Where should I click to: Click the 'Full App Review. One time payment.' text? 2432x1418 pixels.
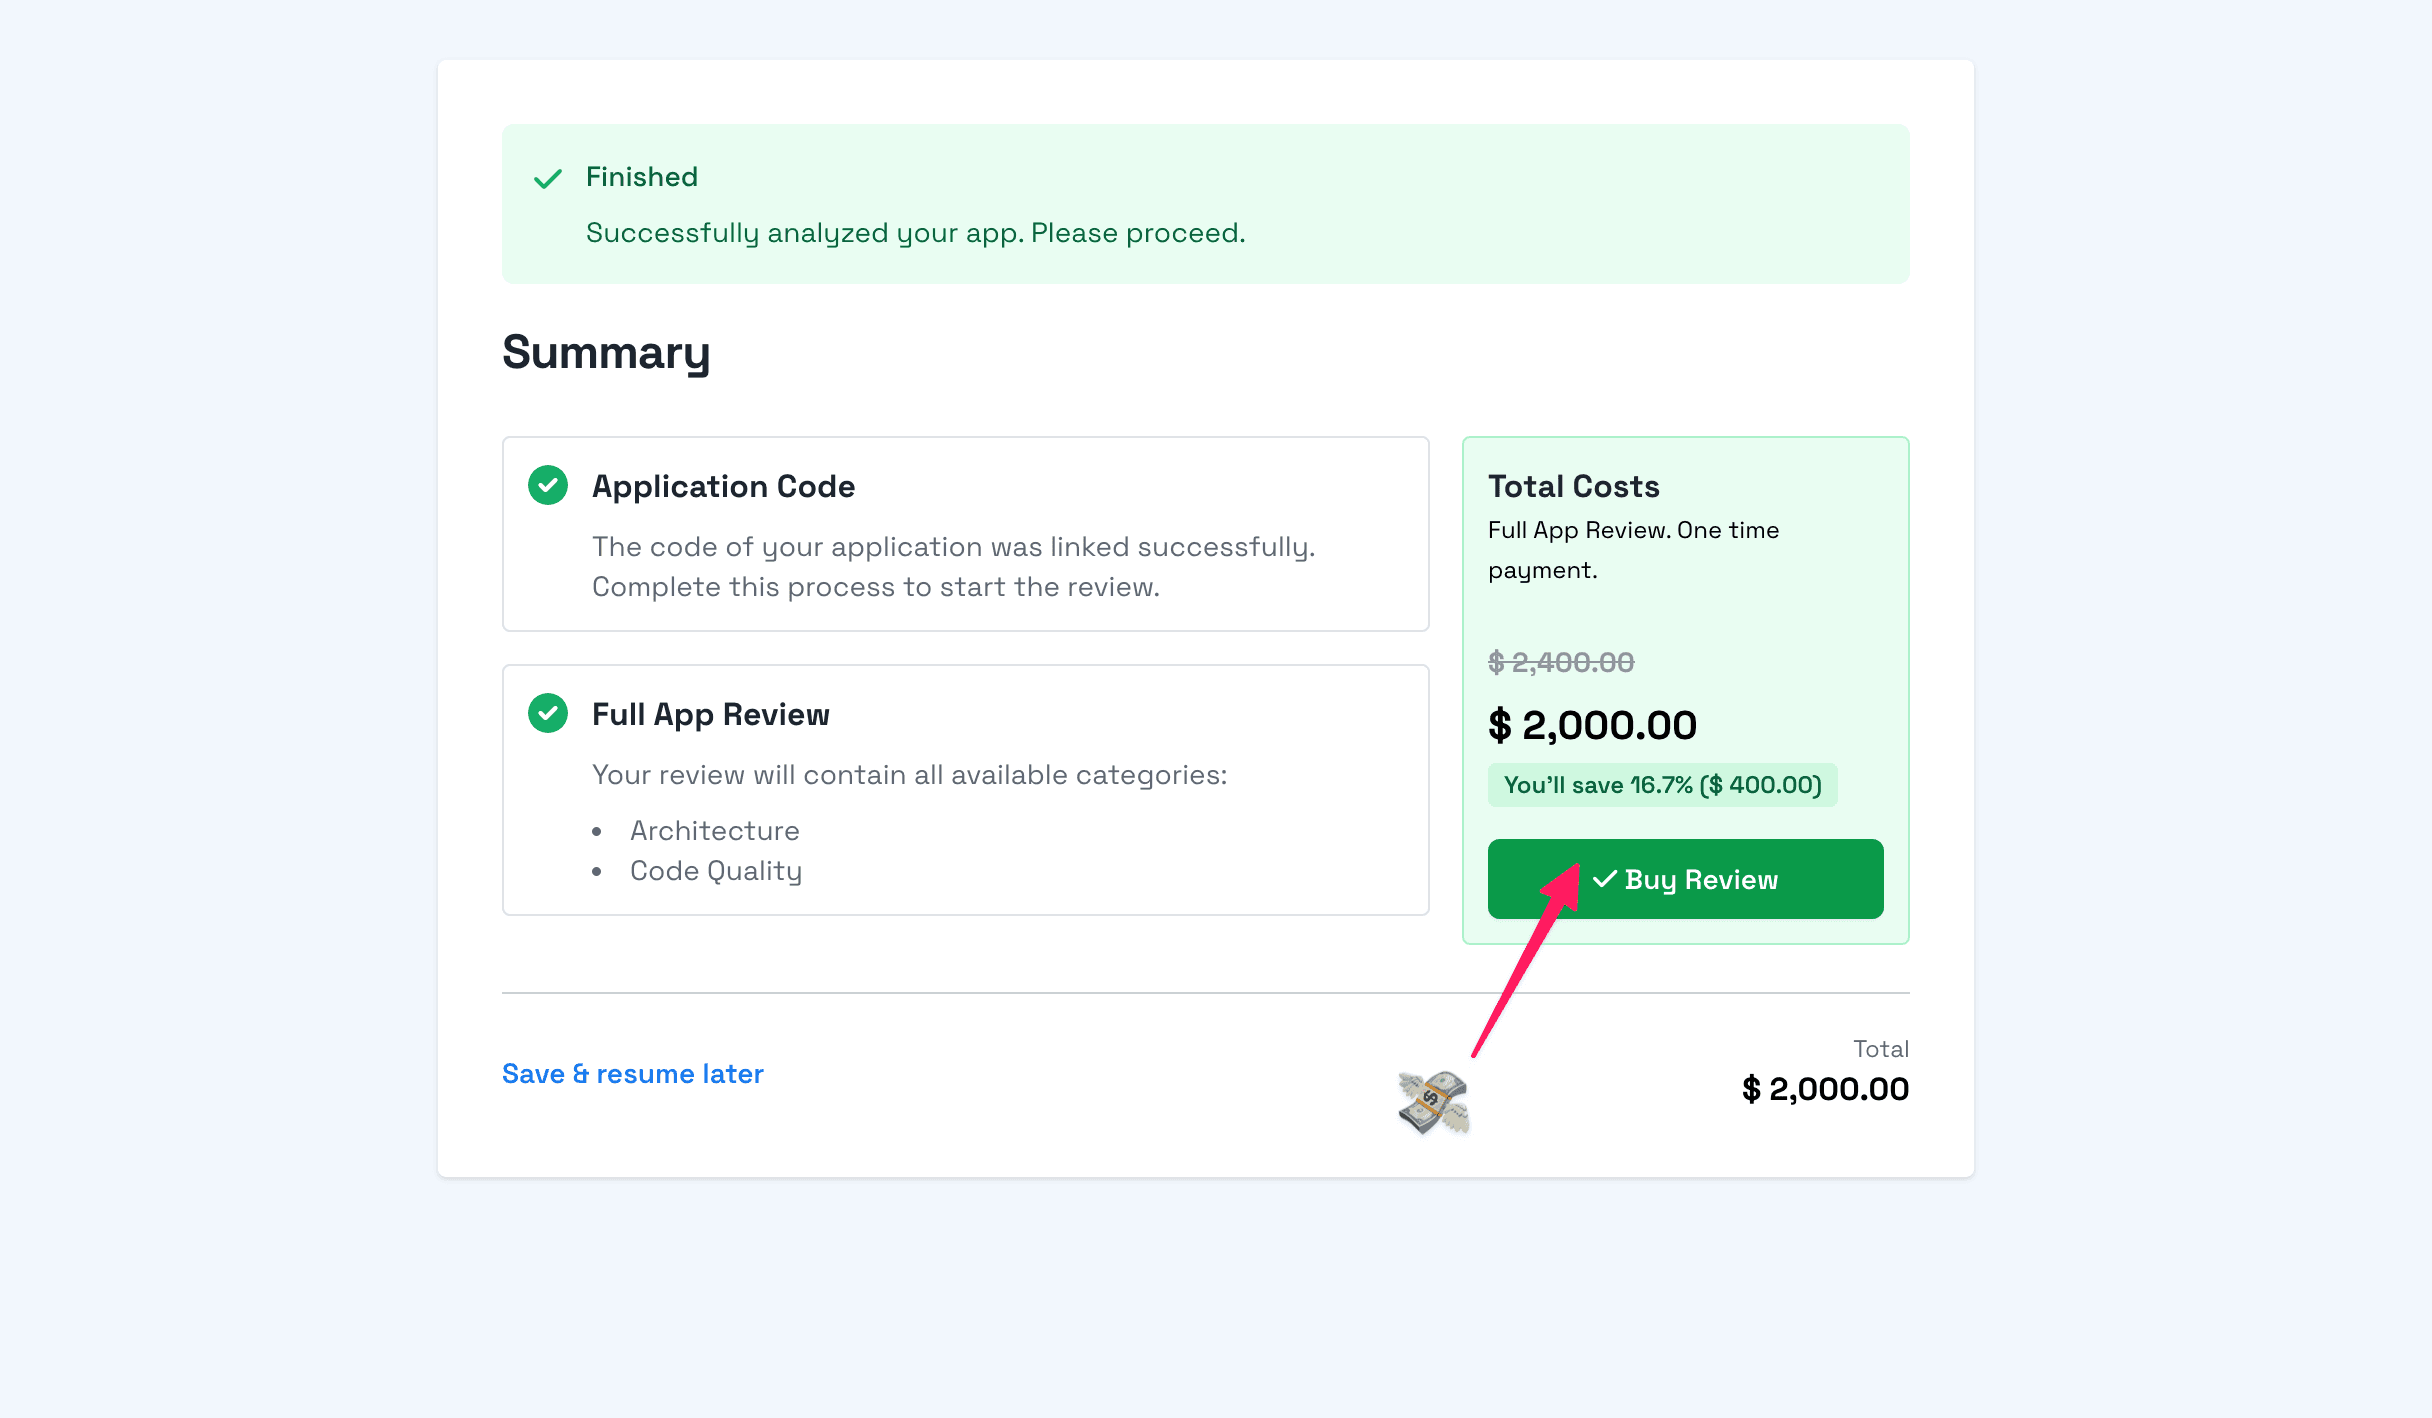(x=1633, y=549)
